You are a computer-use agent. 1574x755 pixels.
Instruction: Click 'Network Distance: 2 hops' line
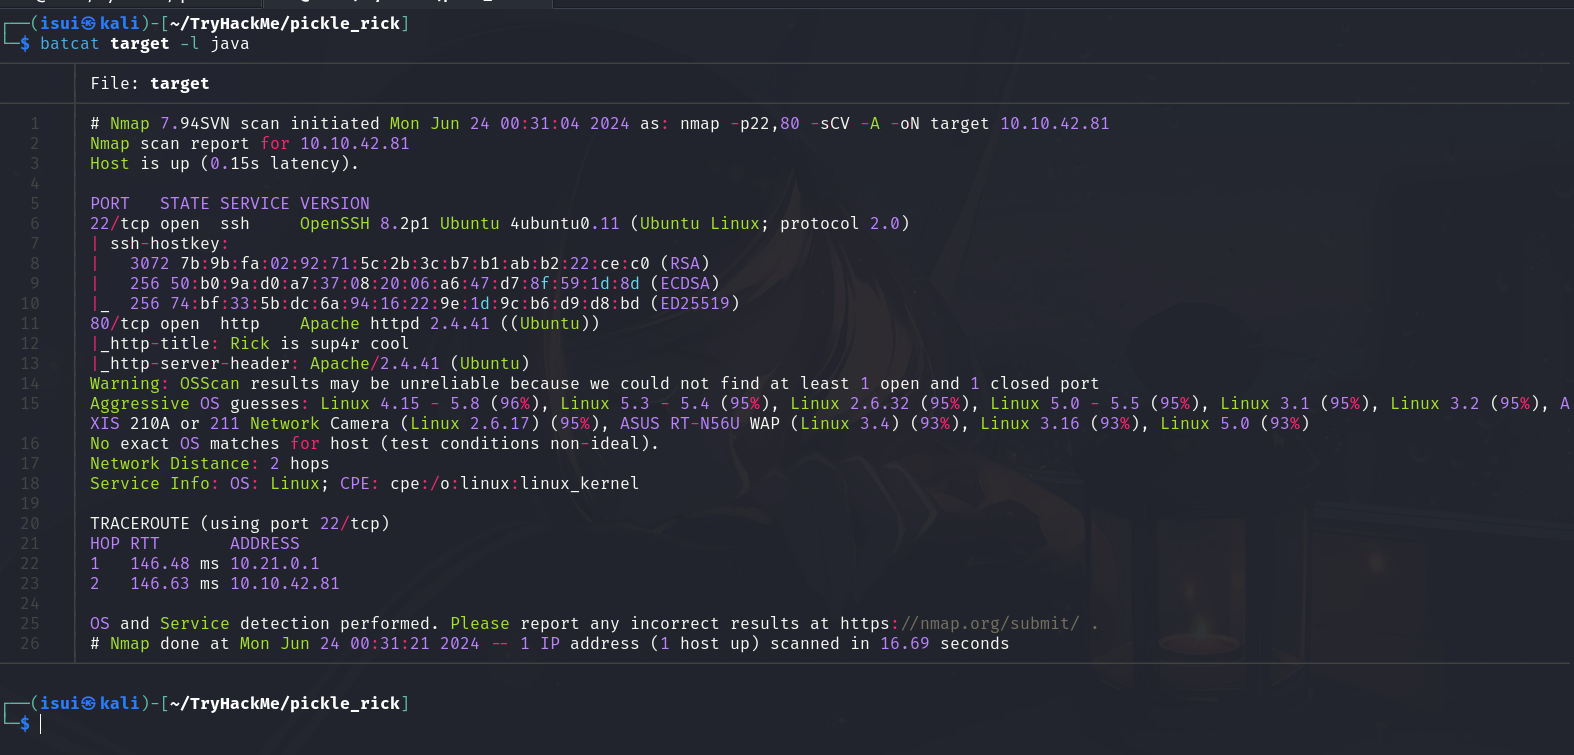pos(209,463)
